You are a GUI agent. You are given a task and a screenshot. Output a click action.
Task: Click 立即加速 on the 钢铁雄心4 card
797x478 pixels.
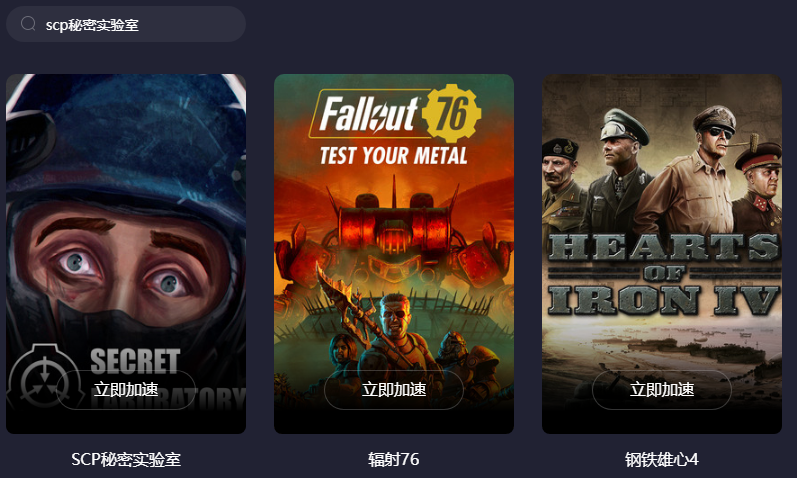point(662,390)
